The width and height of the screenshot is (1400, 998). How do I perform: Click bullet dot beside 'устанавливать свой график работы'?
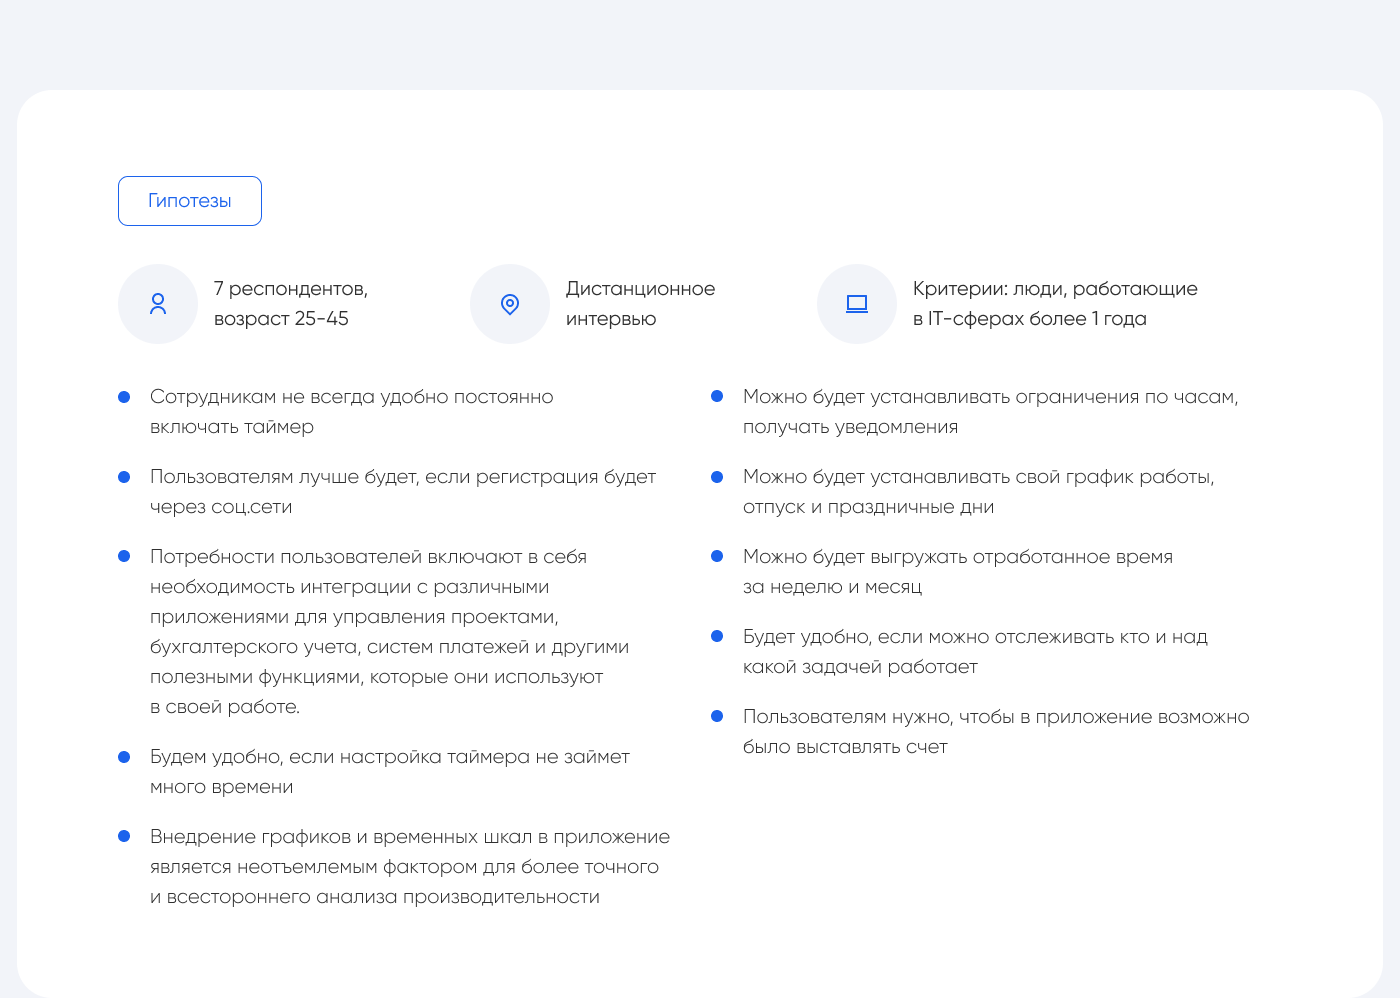[x=717, y=477]
